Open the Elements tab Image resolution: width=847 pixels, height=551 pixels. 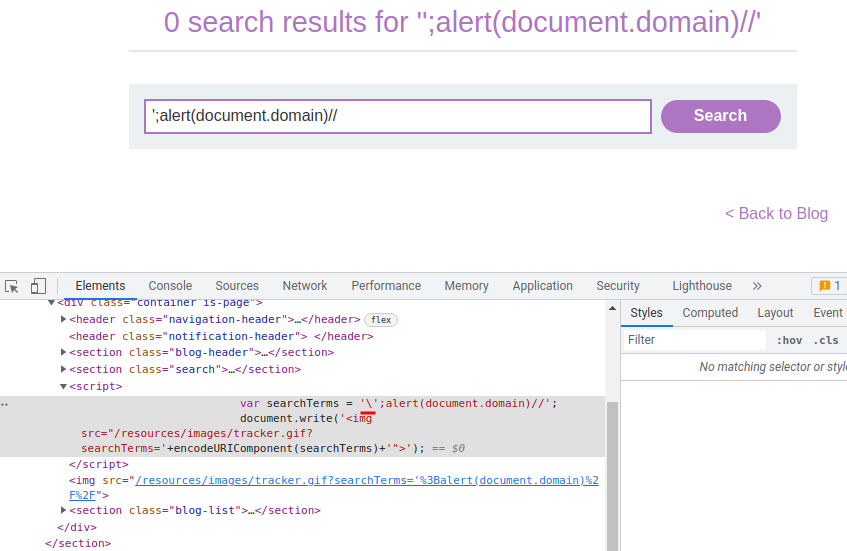click(100, 286)
